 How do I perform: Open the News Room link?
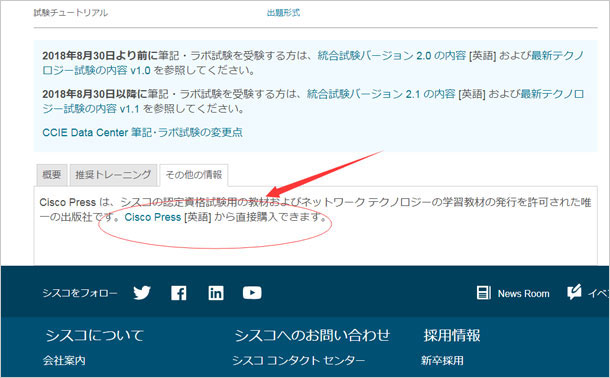coord(524,294)
